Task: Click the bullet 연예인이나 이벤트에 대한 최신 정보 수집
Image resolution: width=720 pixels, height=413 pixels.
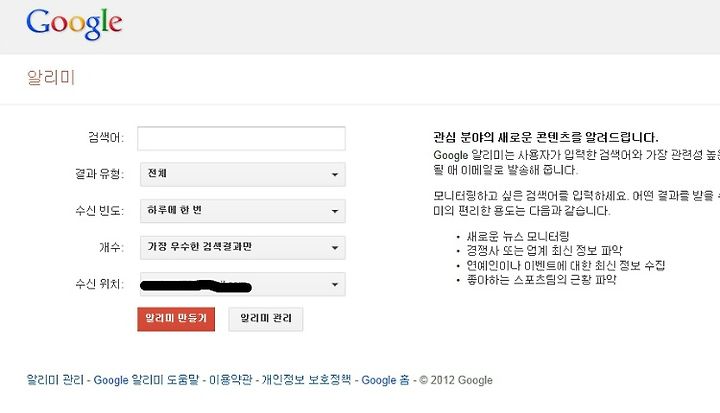Action: coord(566,265)
